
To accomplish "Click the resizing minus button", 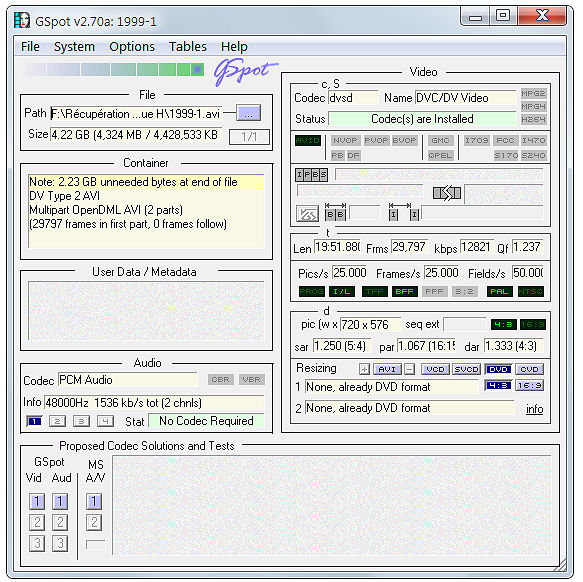I will [x=410, y=369].
